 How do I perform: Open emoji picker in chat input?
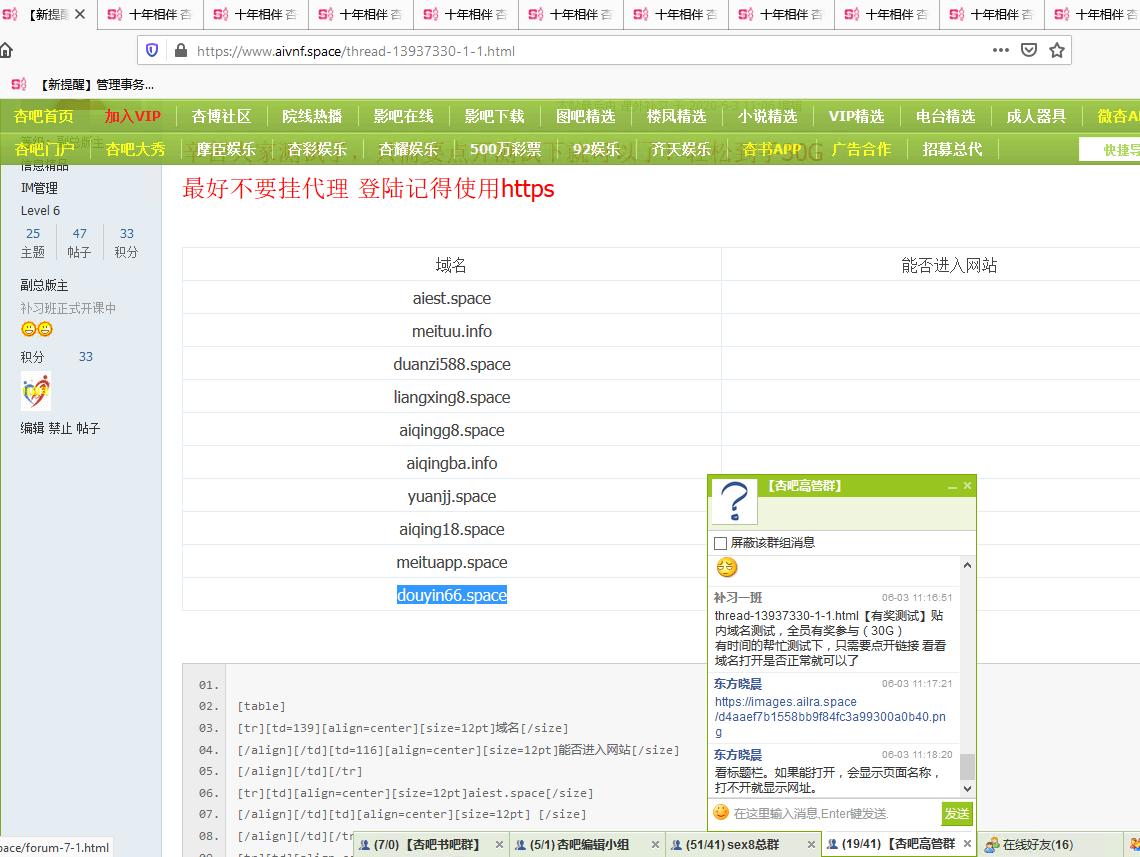[721, 812]
